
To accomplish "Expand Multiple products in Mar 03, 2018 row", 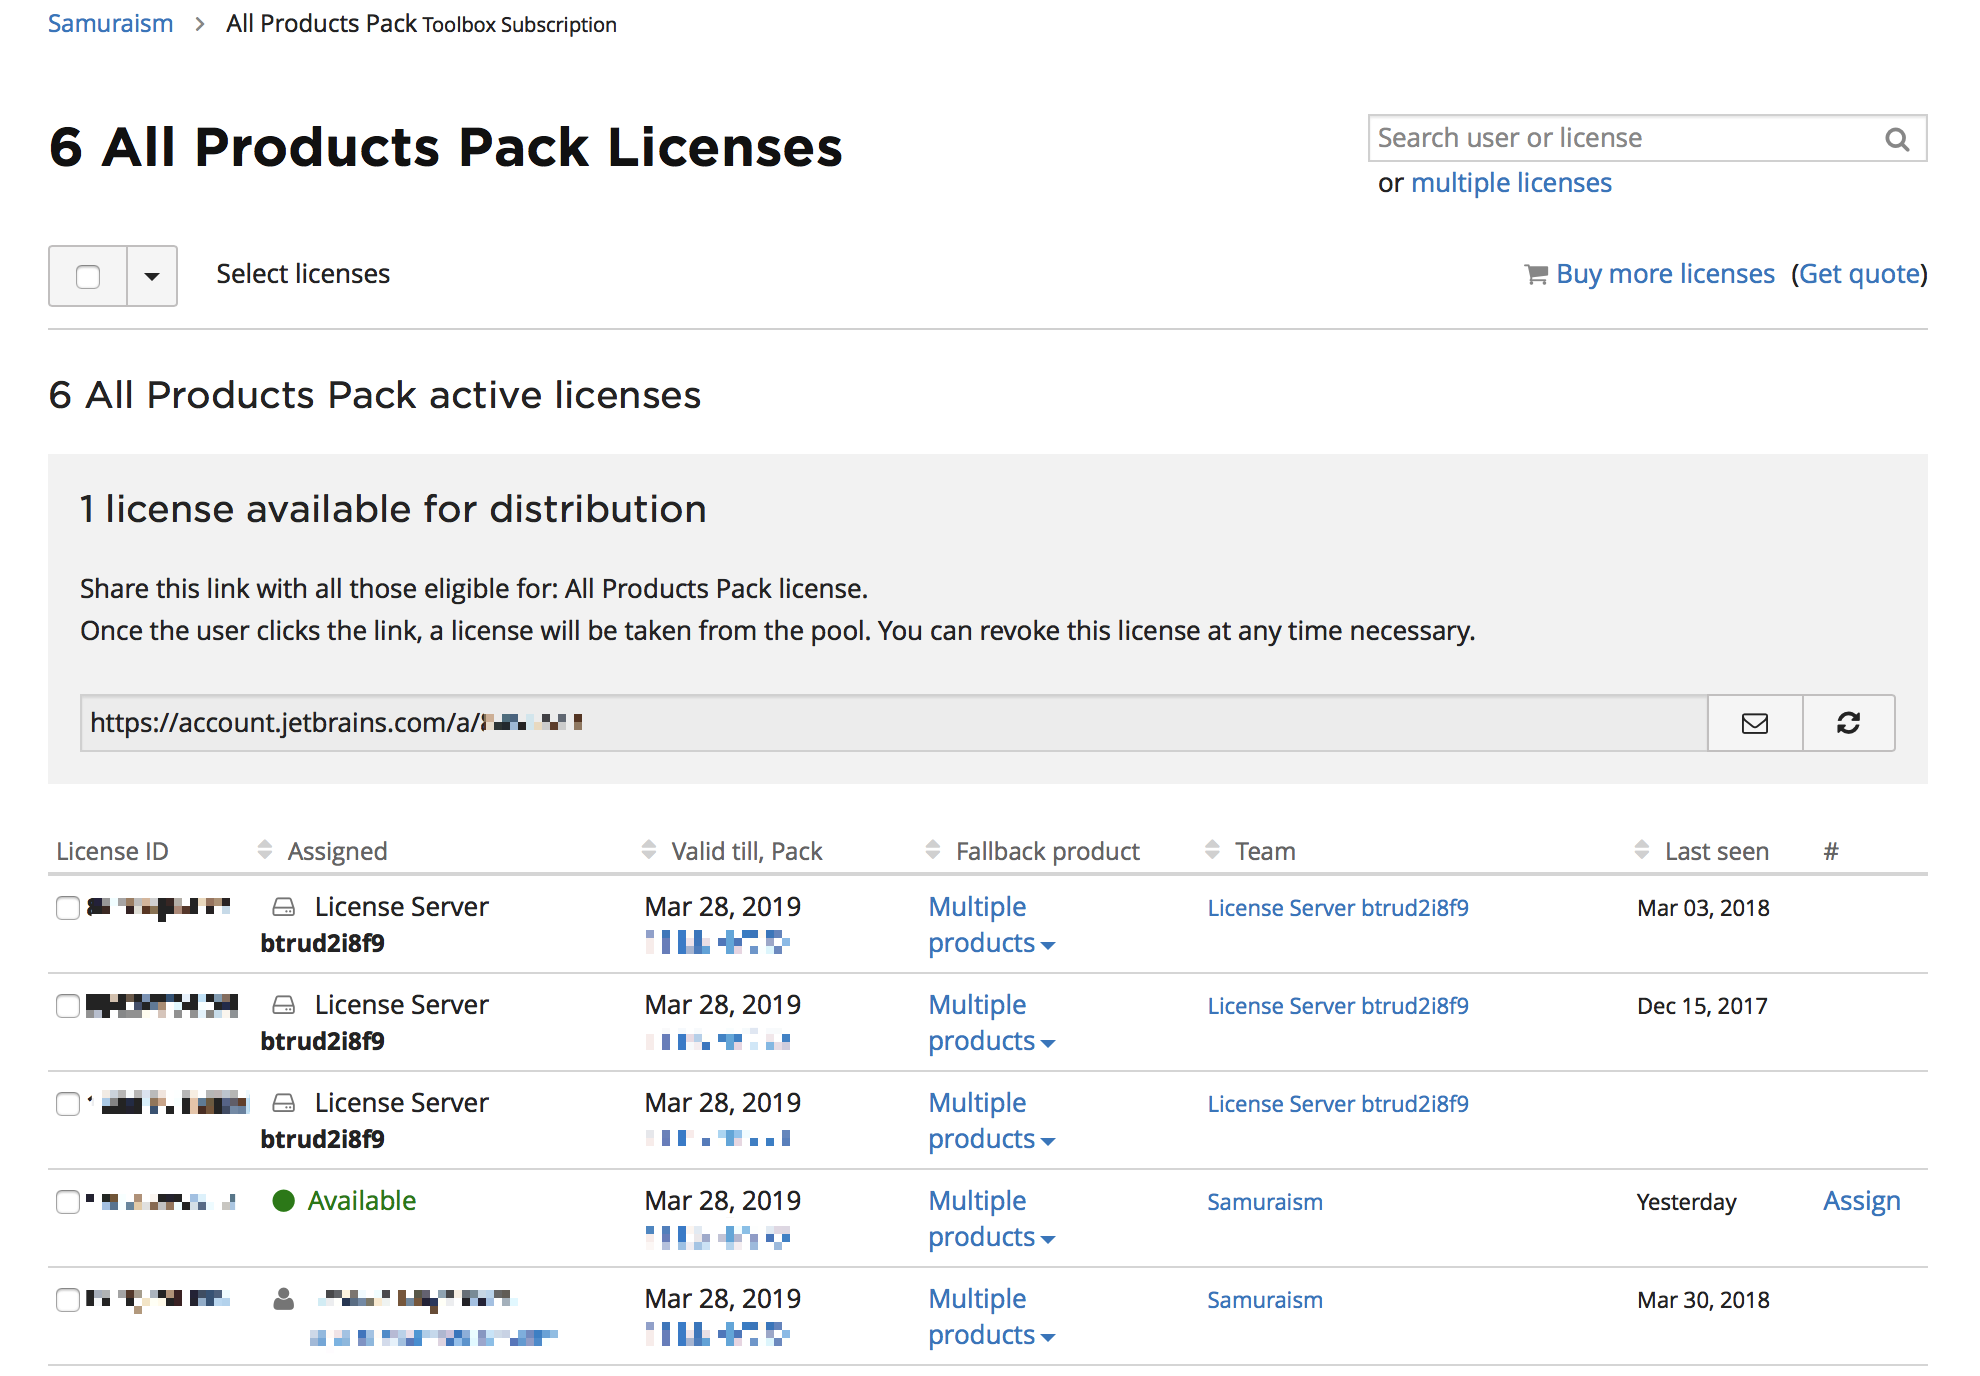I will 991,925.
